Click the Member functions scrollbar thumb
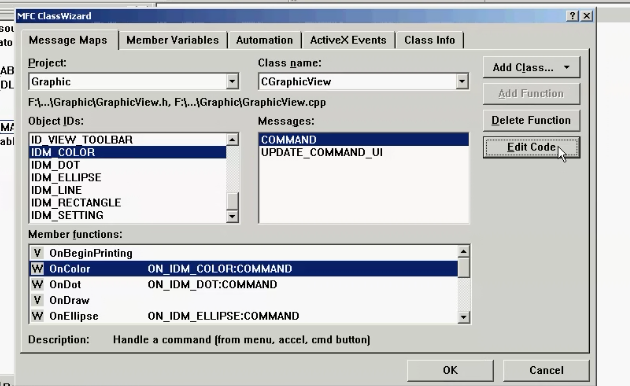Screen dimensions: 630x386 463,268
